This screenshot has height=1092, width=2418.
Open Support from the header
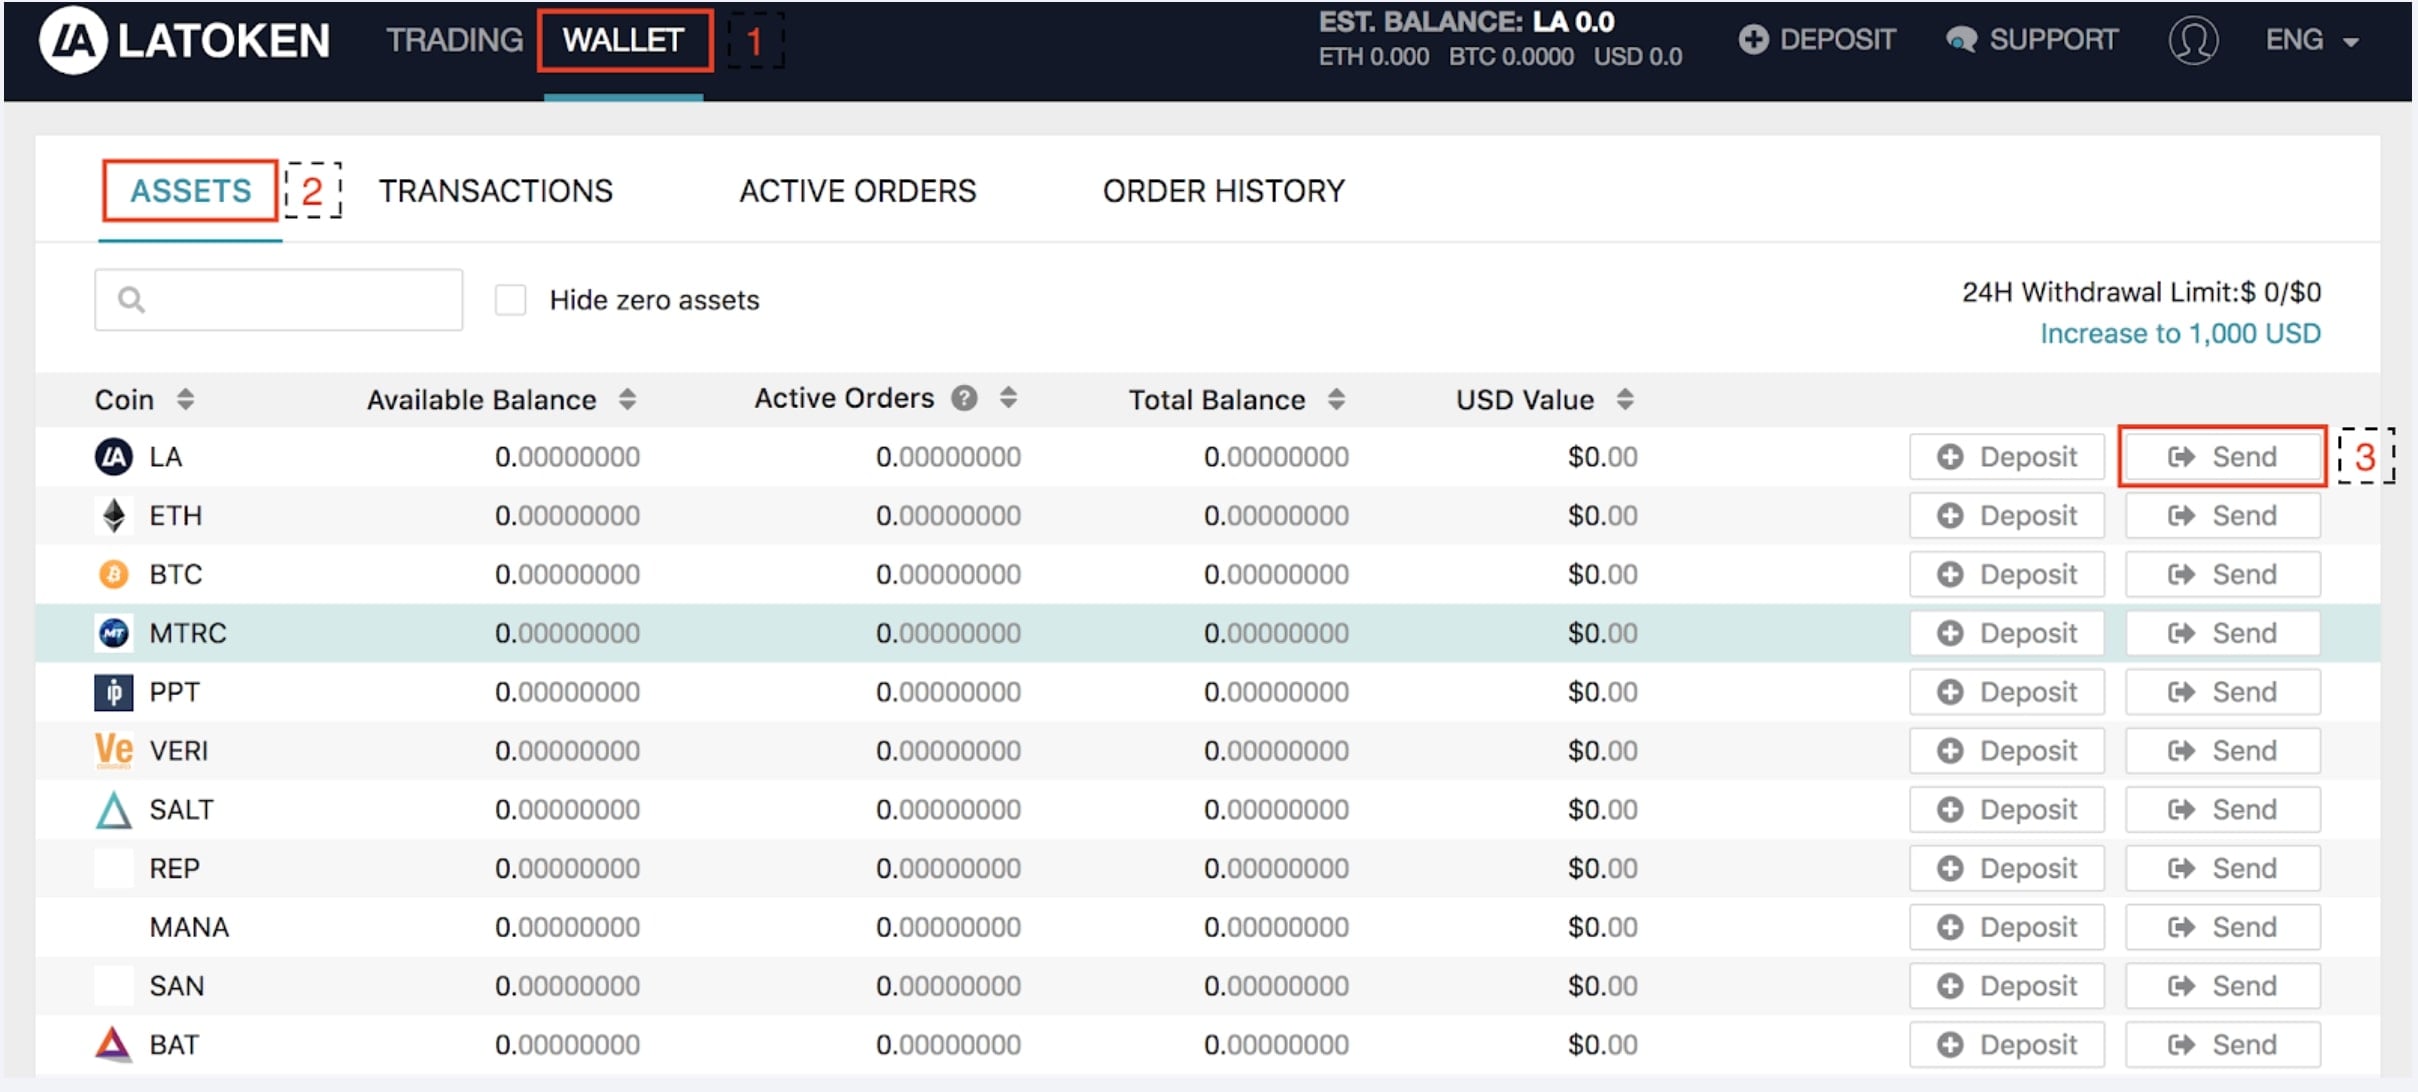[x=2031, y=40]
